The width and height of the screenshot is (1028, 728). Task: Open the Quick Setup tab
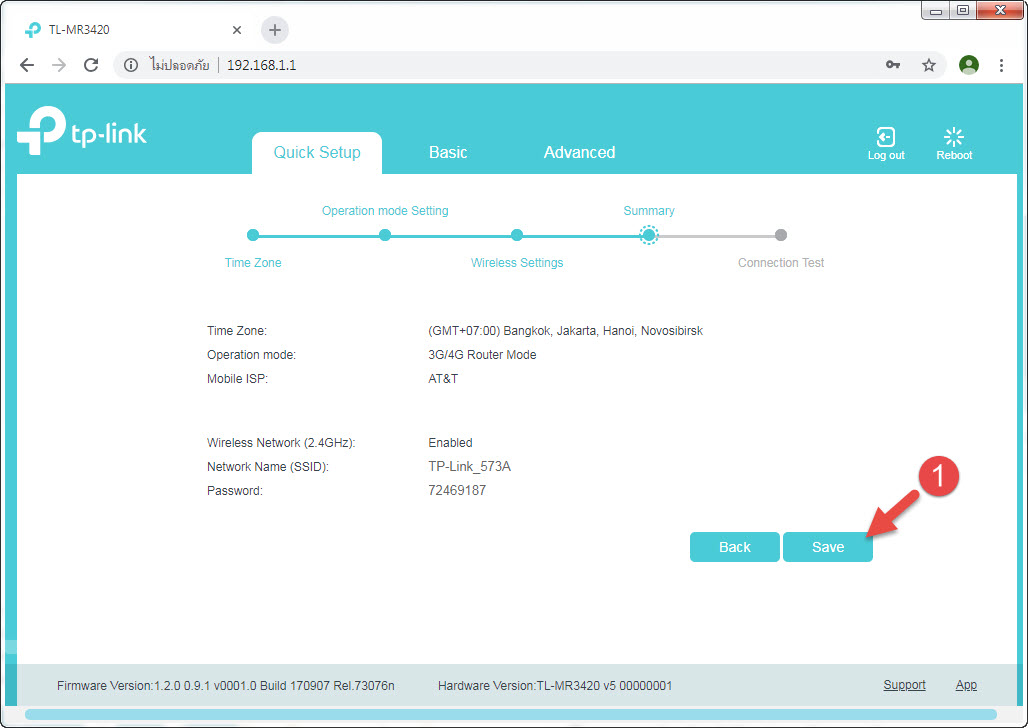click(317, 153)
